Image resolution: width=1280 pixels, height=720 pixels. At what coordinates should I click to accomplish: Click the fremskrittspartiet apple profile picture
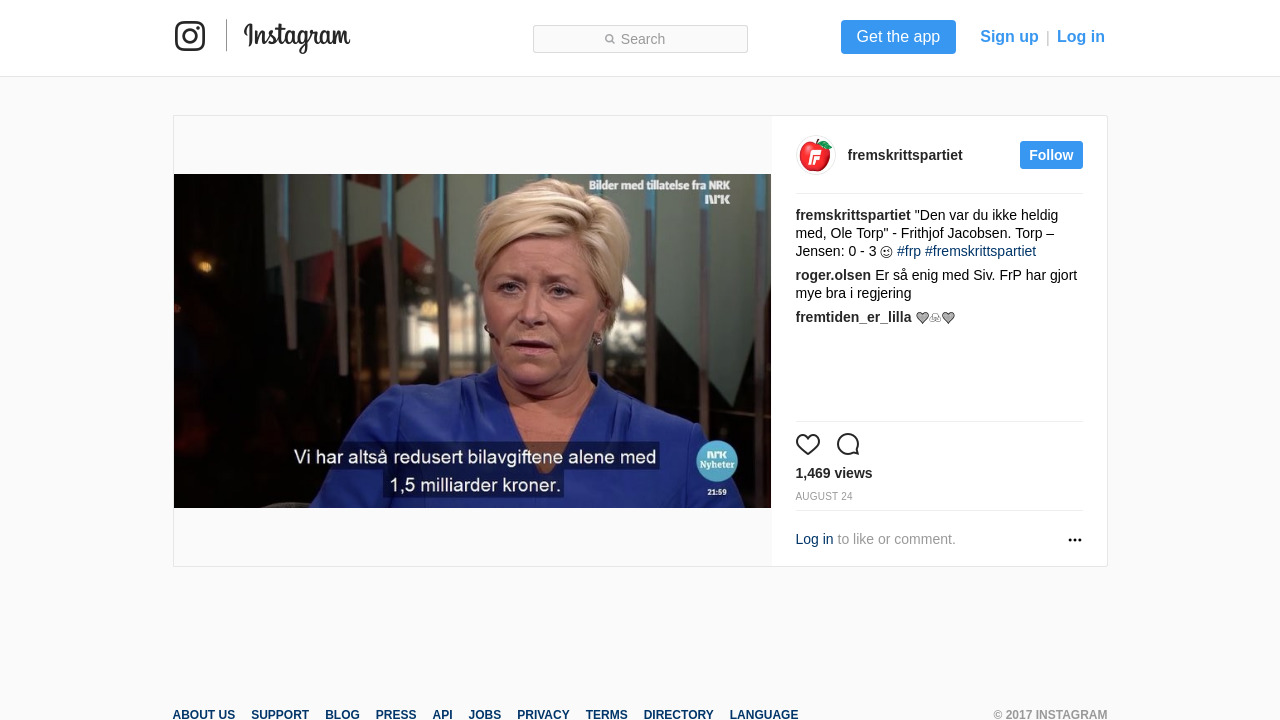815,155
